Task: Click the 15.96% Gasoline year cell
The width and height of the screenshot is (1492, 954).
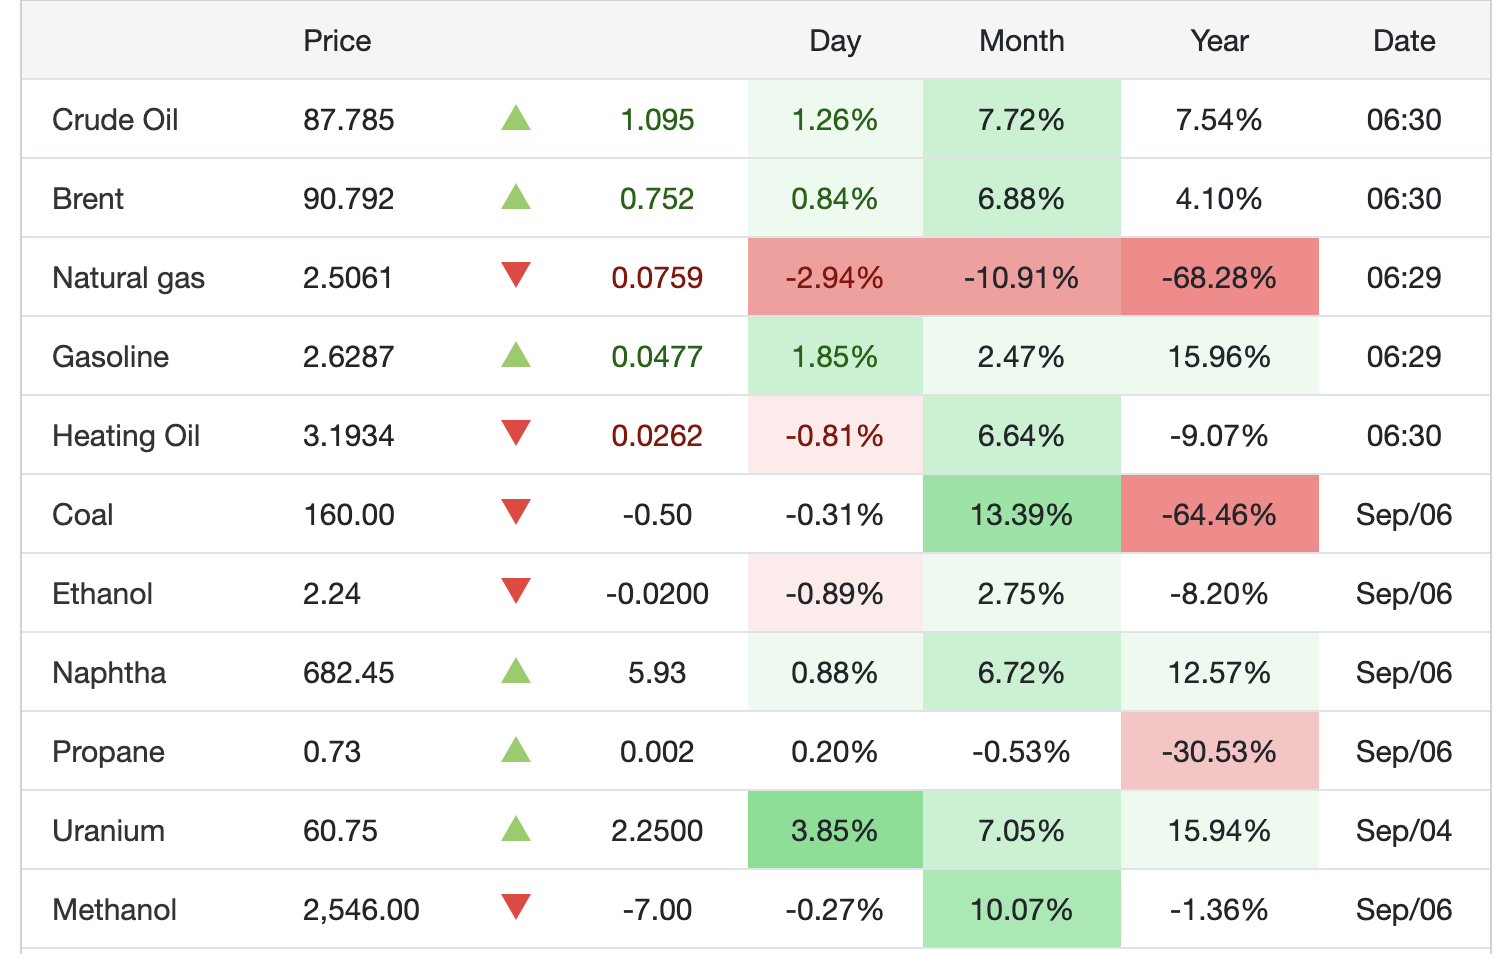Action: point(1220,357)
